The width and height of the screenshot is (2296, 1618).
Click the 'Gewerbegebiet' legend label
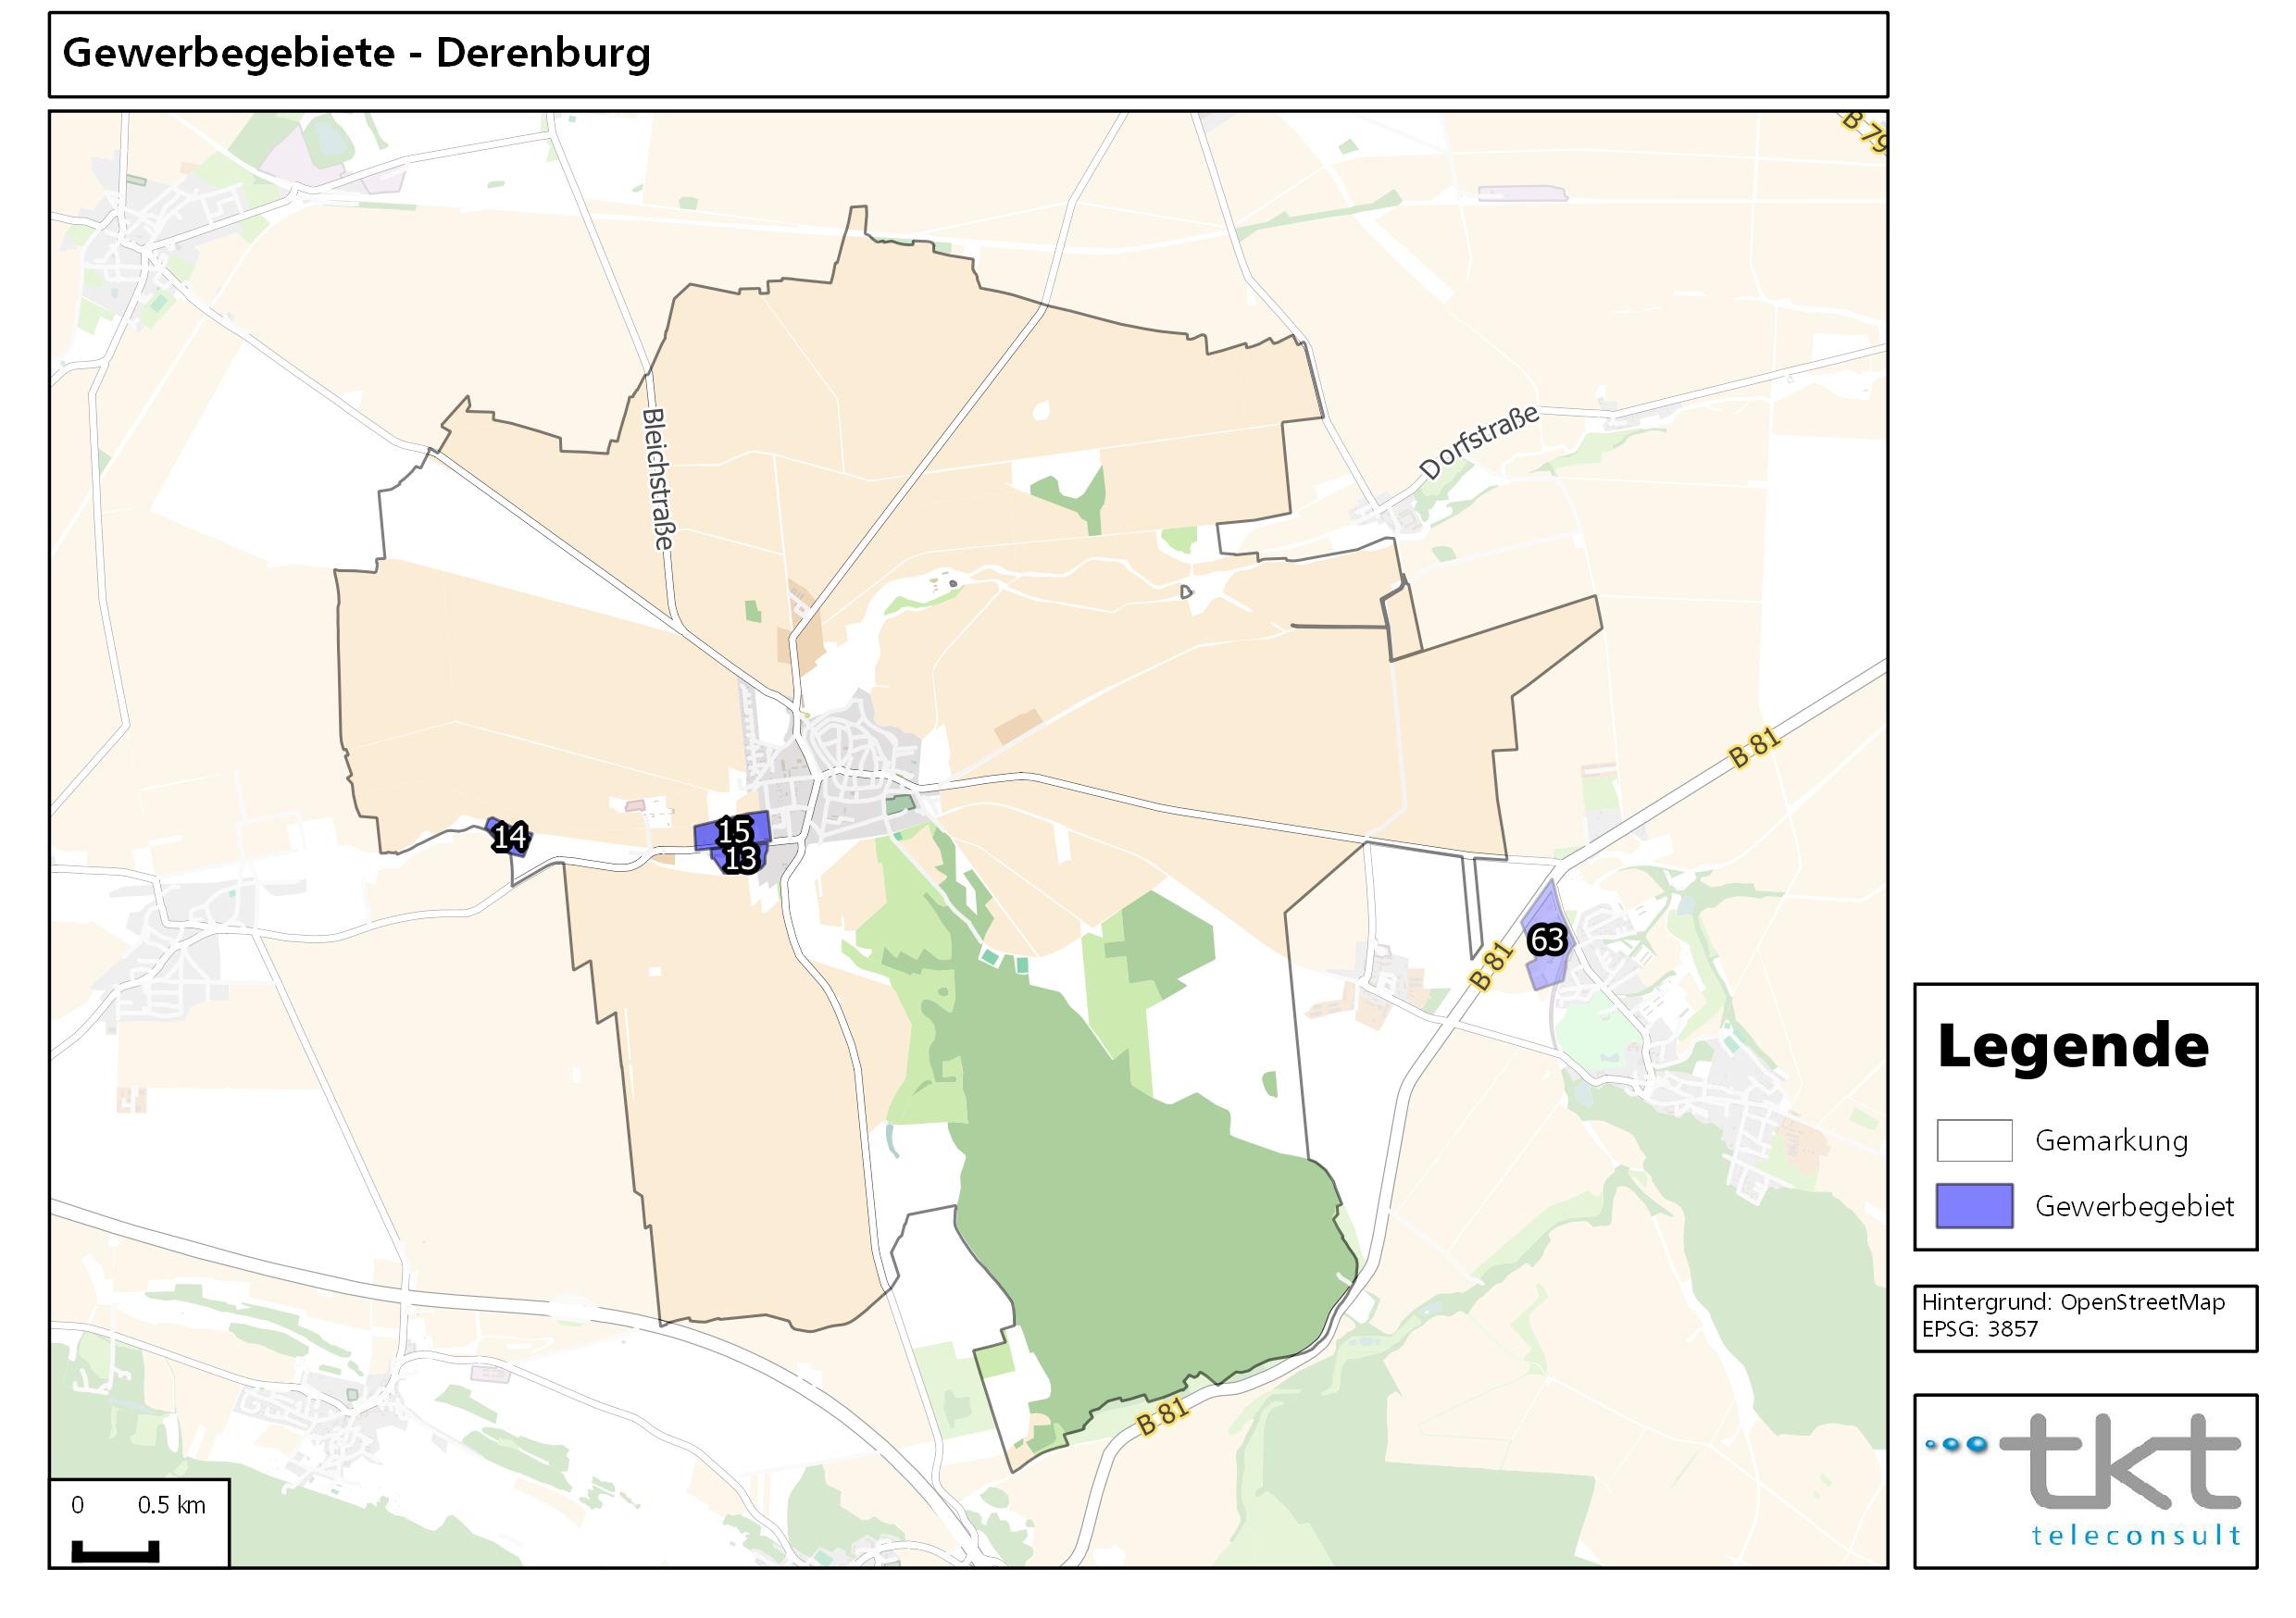[2134, 1207]
